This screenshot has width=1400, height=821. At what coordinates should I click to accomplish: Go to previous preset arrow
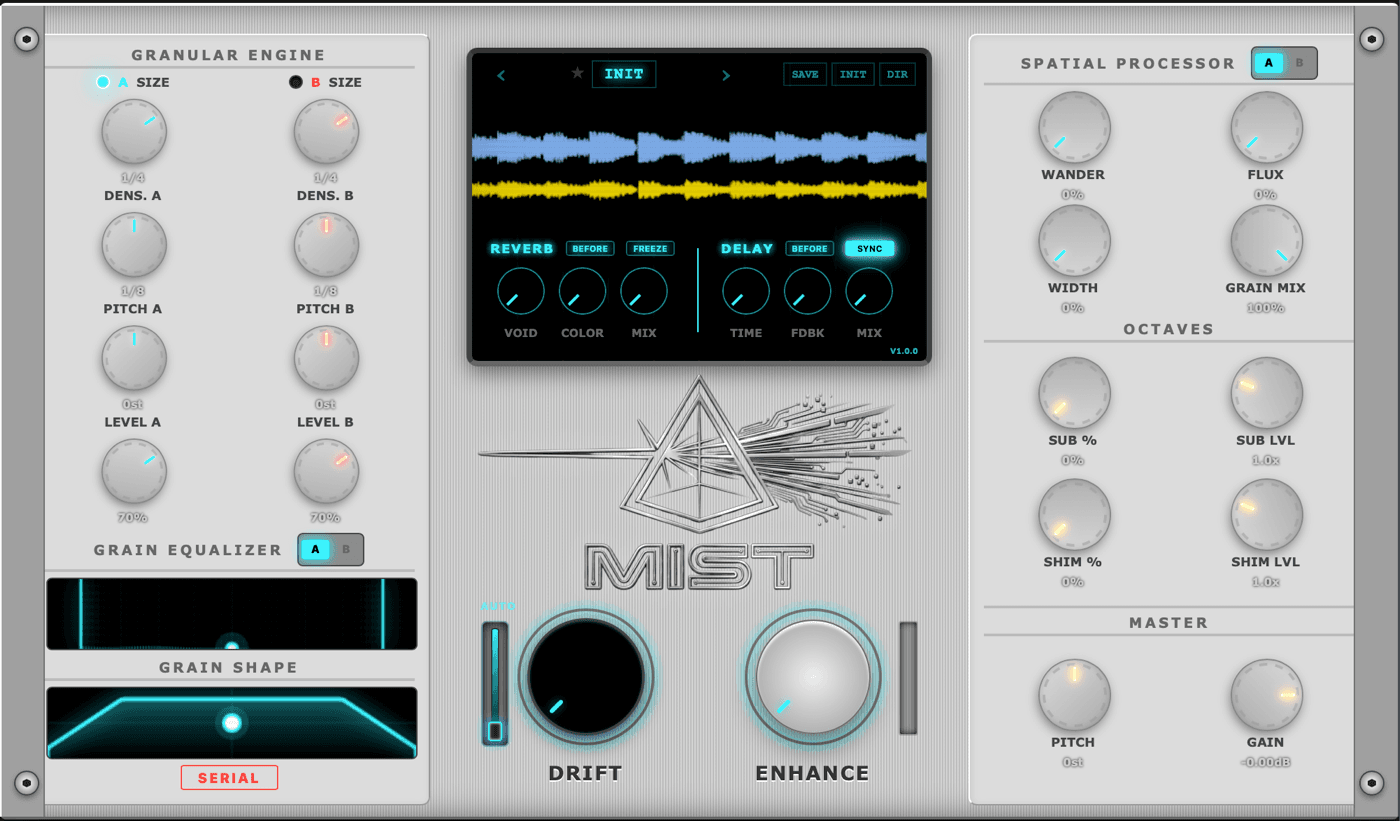tap(501, 75)
